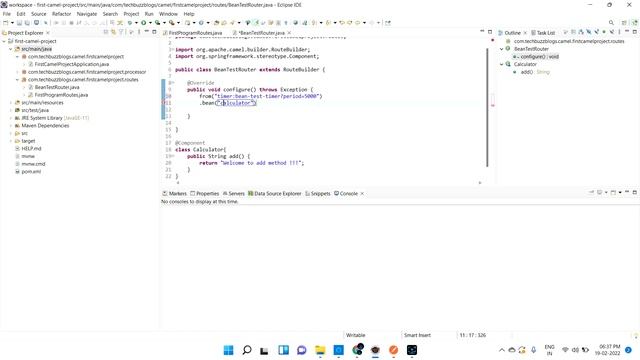This screenshot has width=640, height=360.
Task: Click the Eclipse taskbar icon
Action: 375,350
